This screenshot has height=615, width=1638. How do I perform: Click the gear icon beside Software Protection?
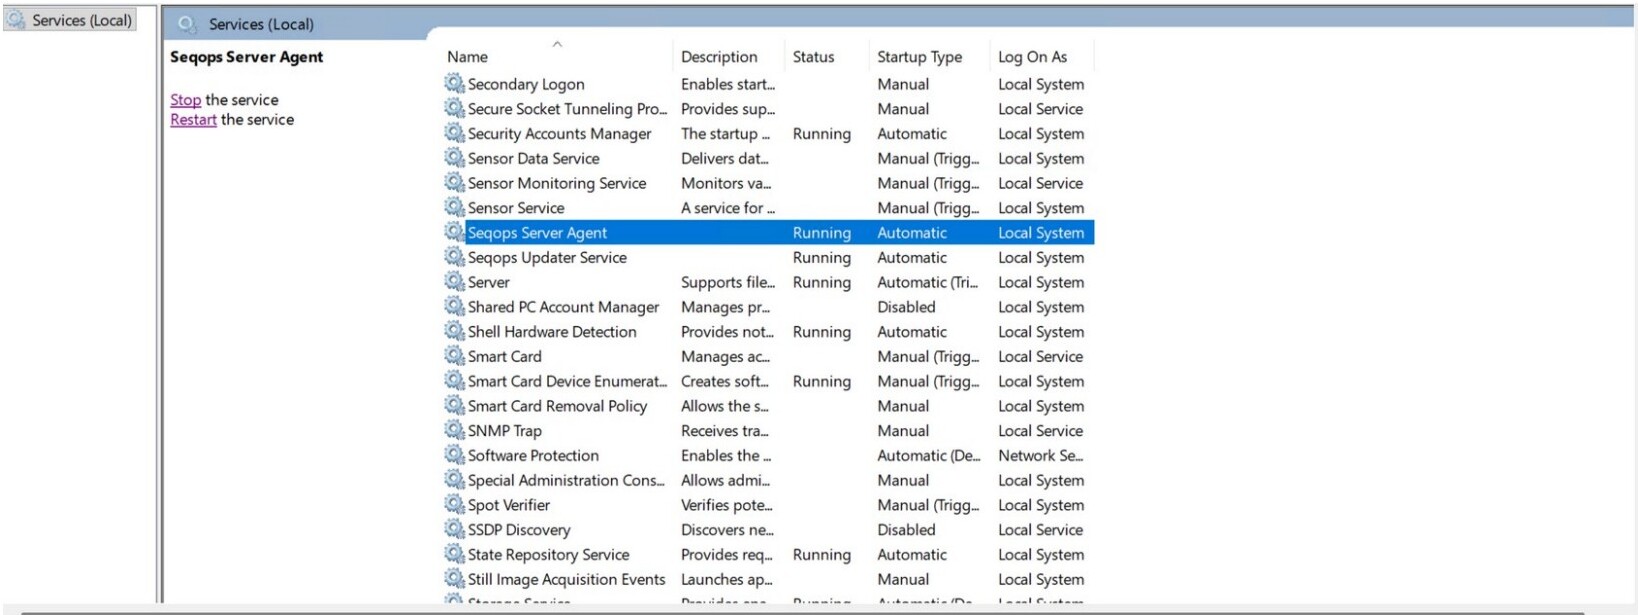pyautogui.click(x=455, y=455)
